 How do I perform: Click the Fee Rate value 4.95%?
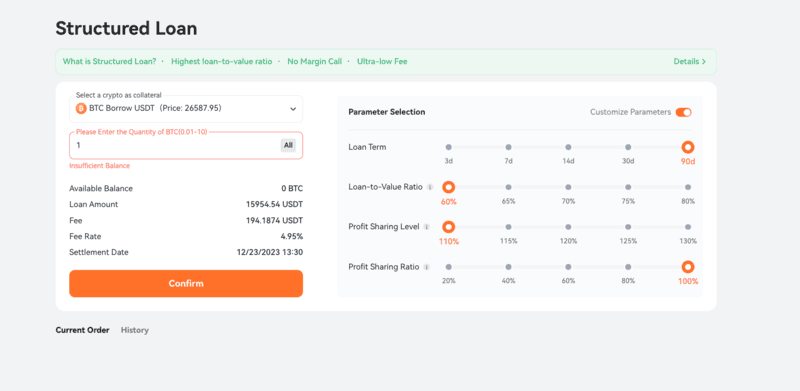(x=292, y=237)
